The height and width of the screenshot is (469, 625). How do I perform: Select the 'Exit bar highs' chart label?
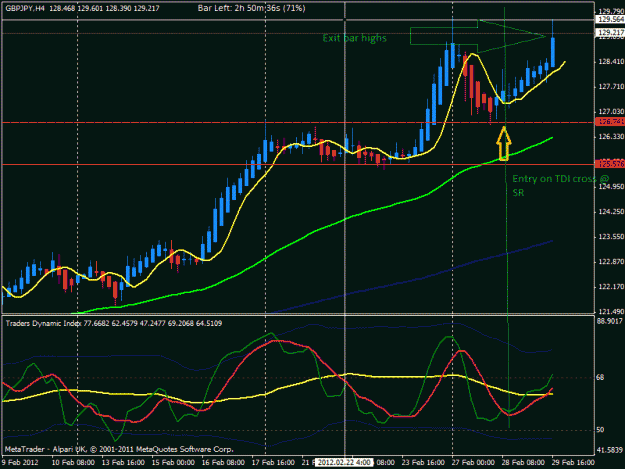354,38
